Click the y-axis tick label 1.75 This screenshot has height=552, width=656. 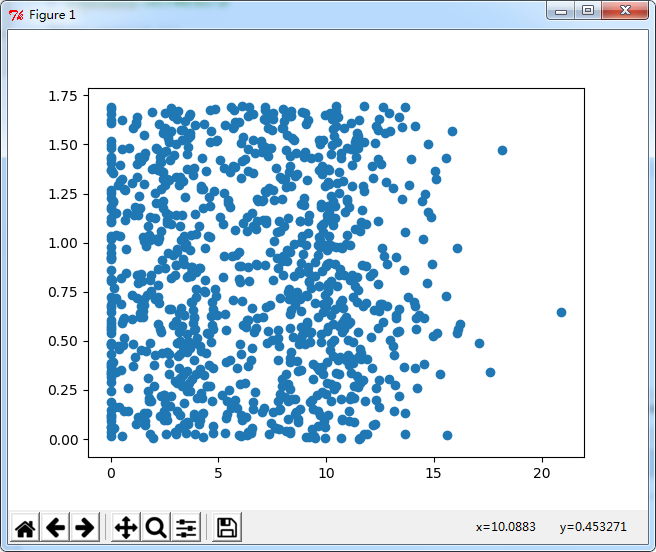(x=63, y=96)
